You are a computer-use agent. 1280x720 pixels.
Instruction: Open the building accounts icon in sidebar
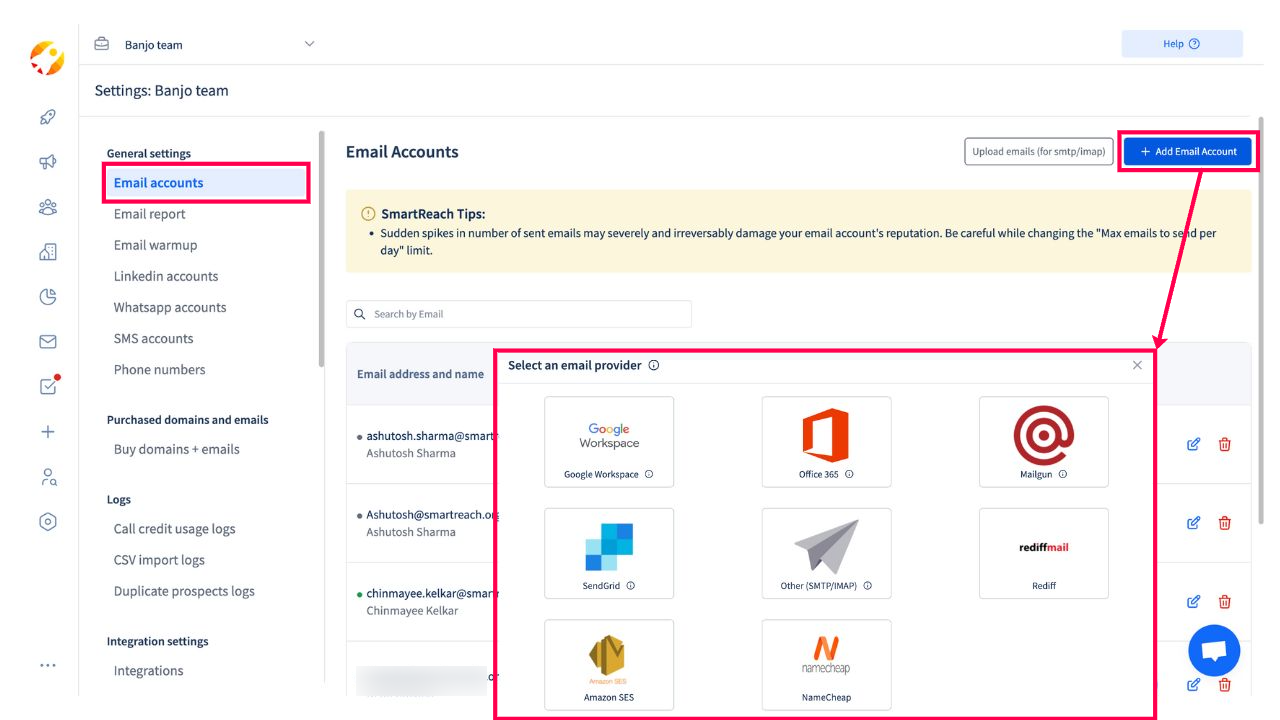47,252
